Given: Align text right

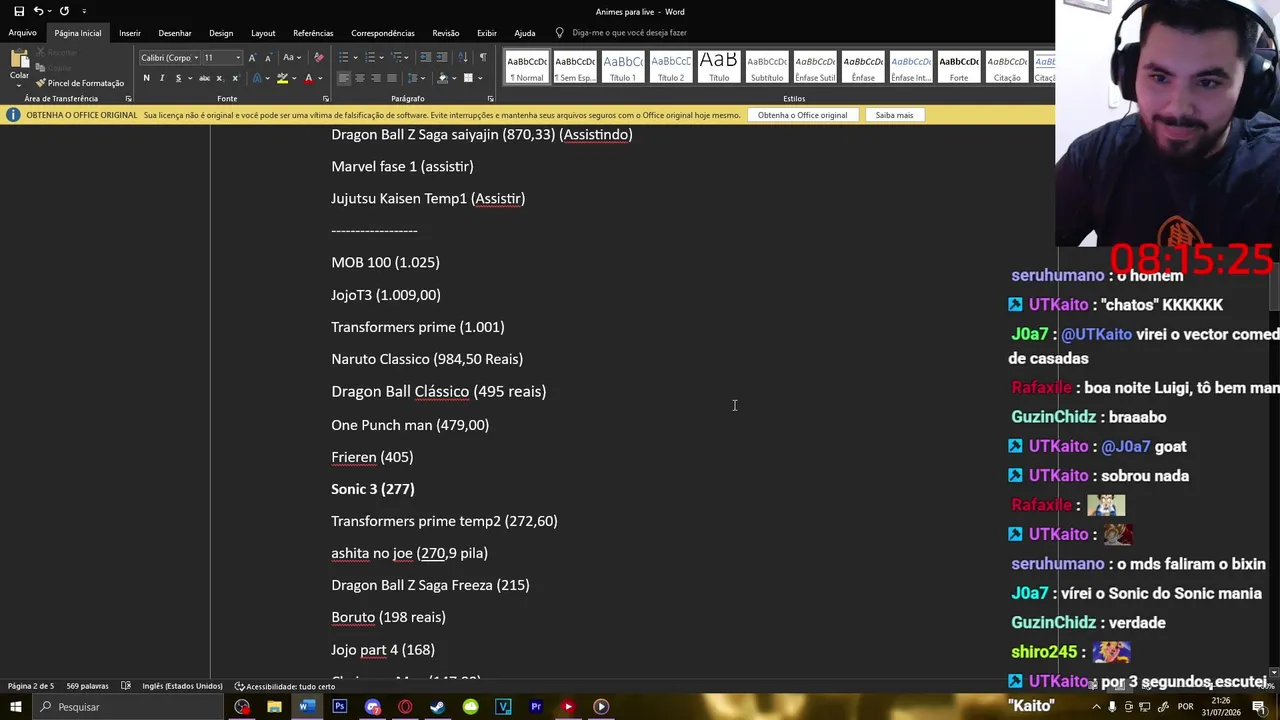Looking at the screenshot, I should point(375,78).
